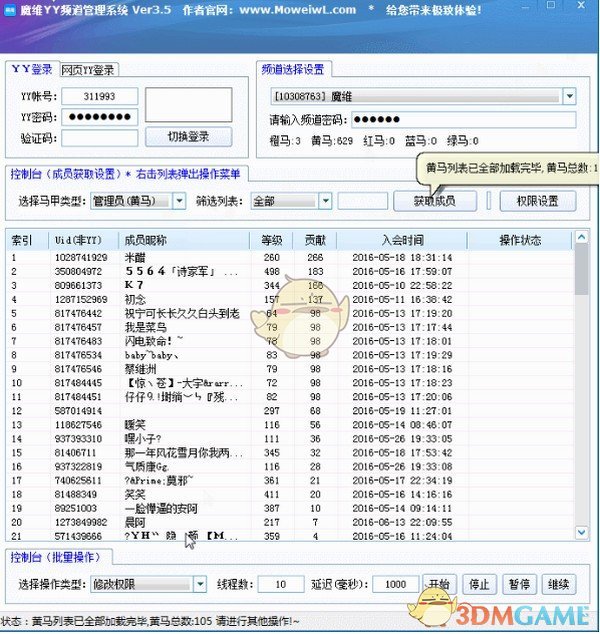Select row 祝宁可长长久久白头到老
600x634 pixels.
click(290, 313)
